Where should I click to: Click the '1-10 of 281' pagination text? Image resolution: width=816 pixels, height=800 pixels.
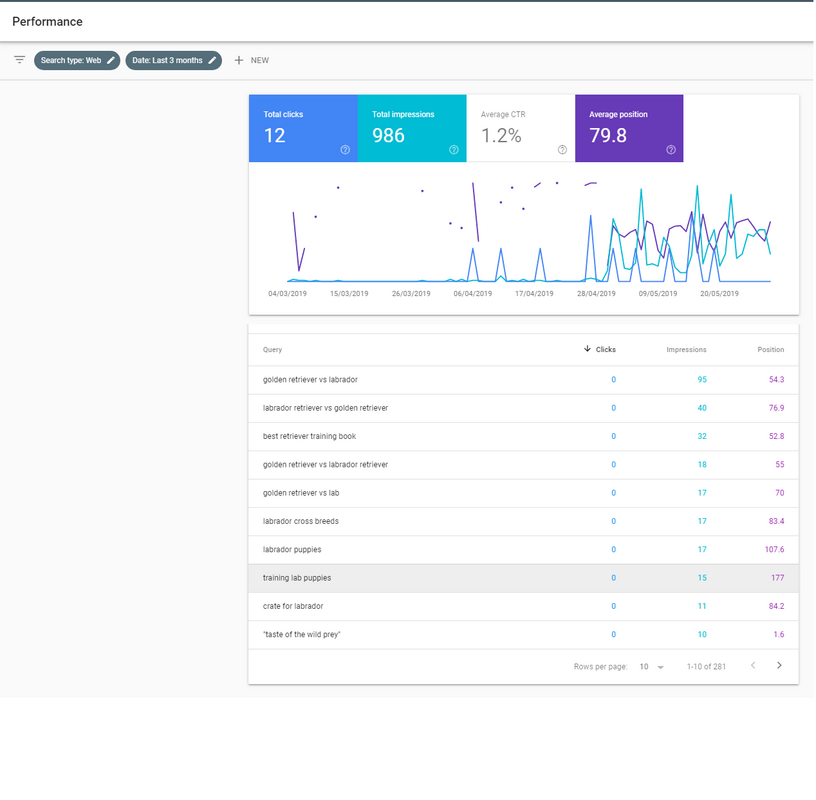pyautogui.click(x=706, y=667)
